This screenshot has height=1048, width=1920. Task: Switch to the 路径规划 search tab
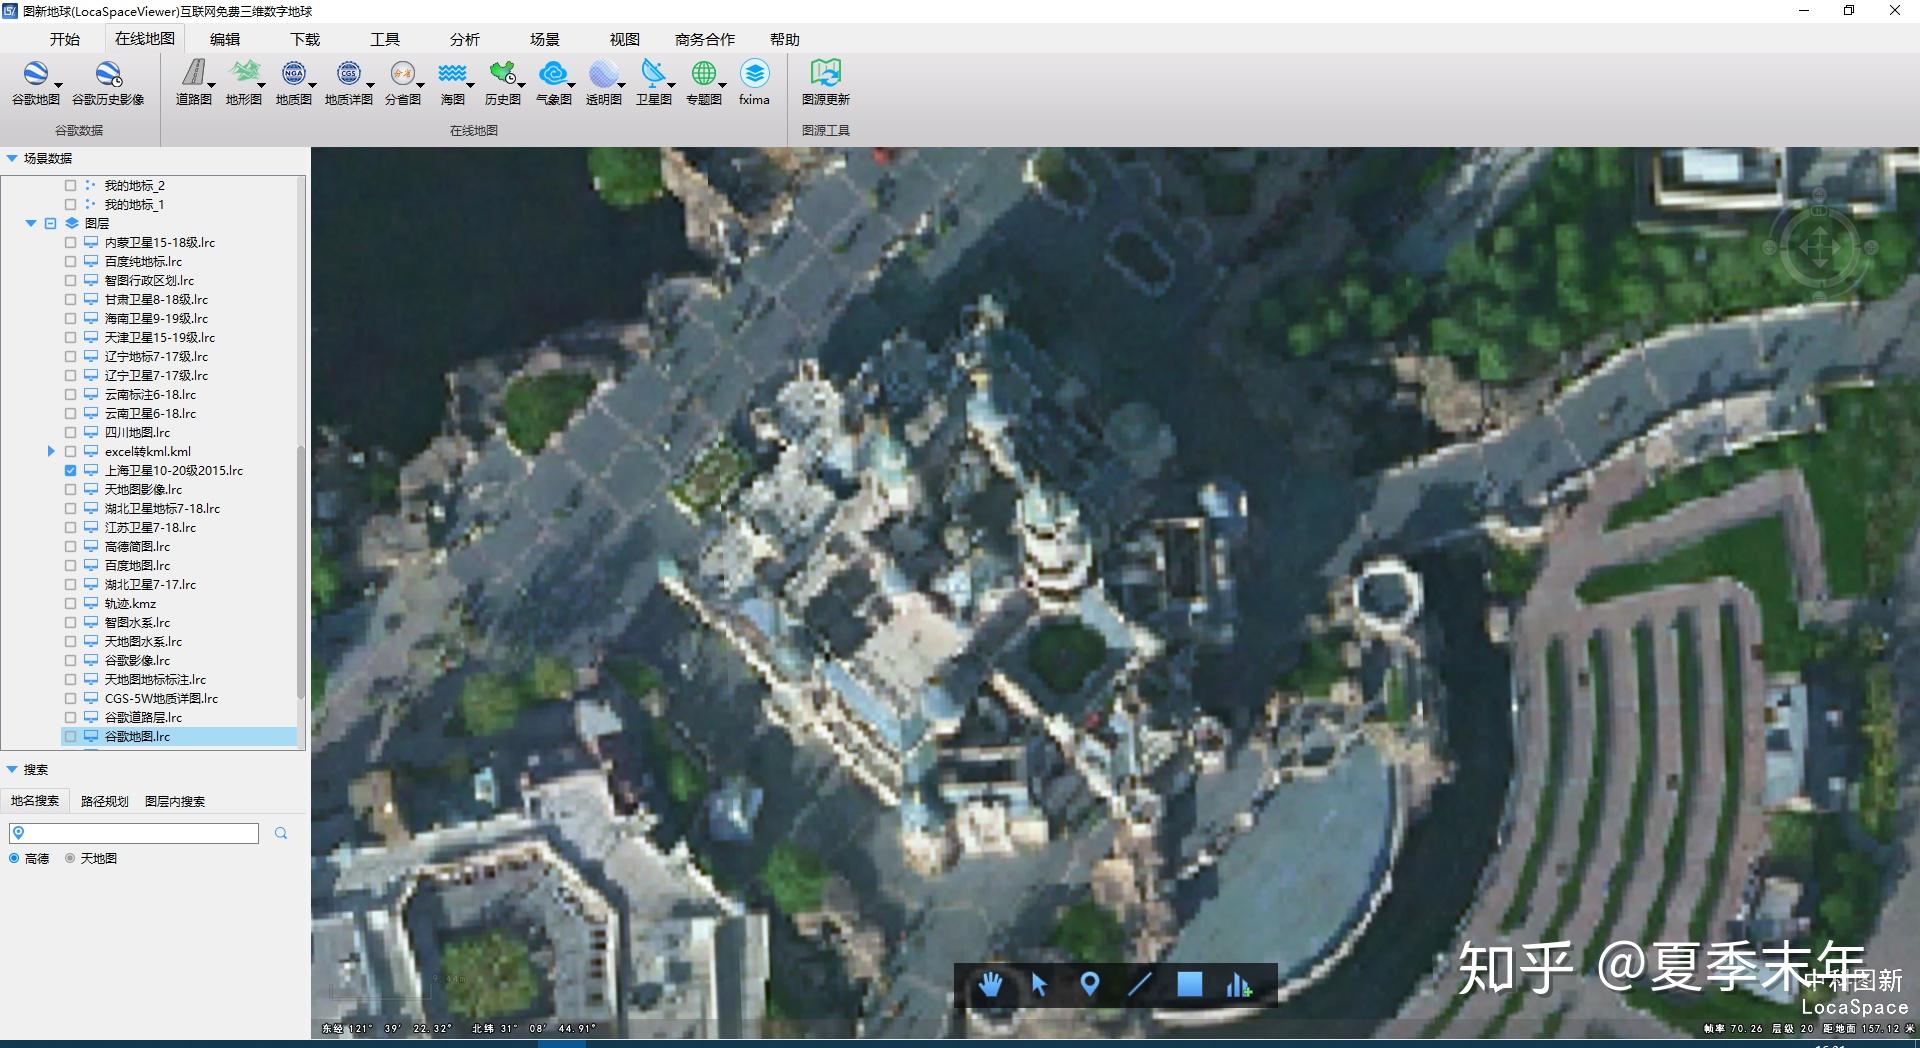[104, 801]
